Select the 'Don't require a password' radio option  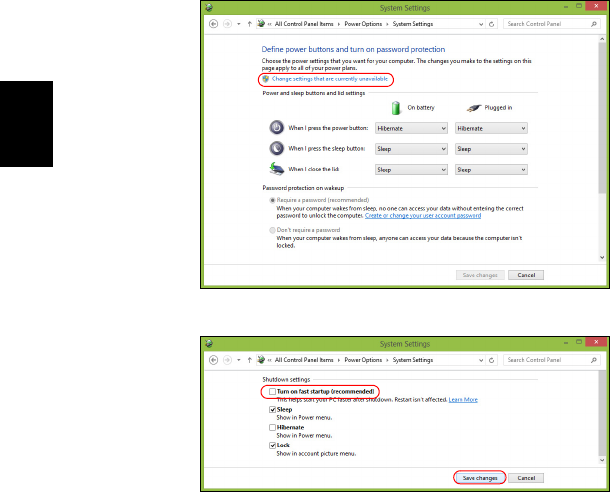pos(272,230)
